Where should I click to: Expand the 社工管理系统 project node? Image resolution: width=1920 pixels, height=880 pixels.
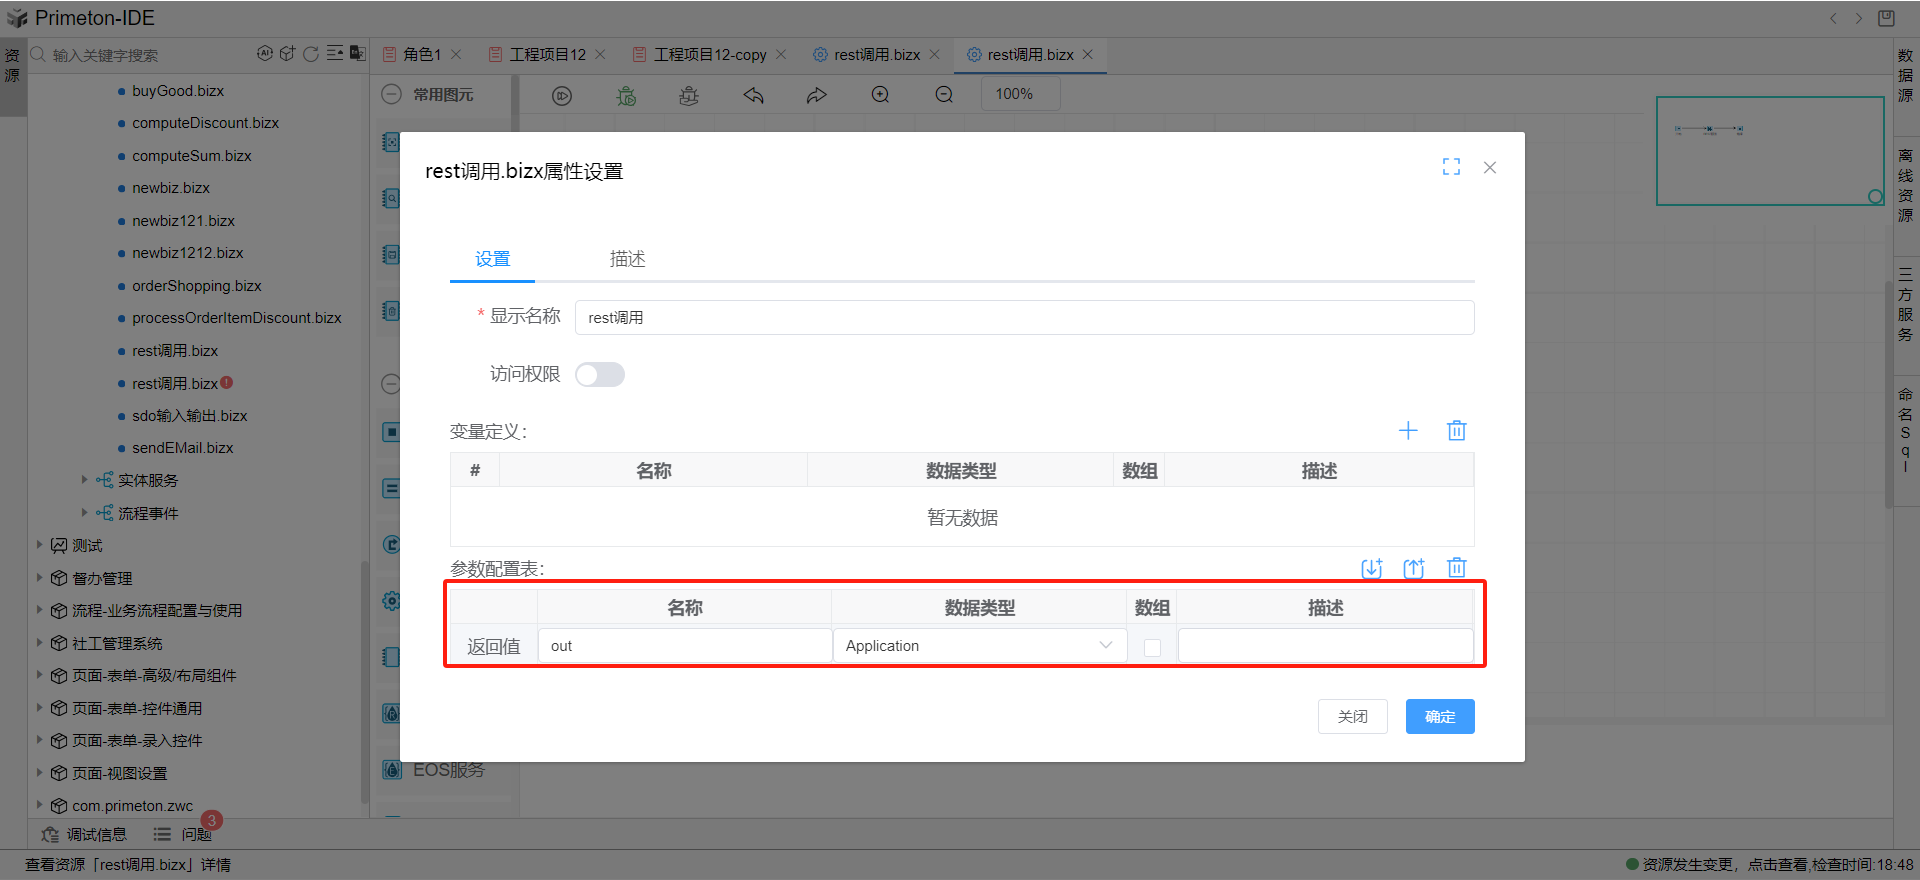click(x=39, y=643)
